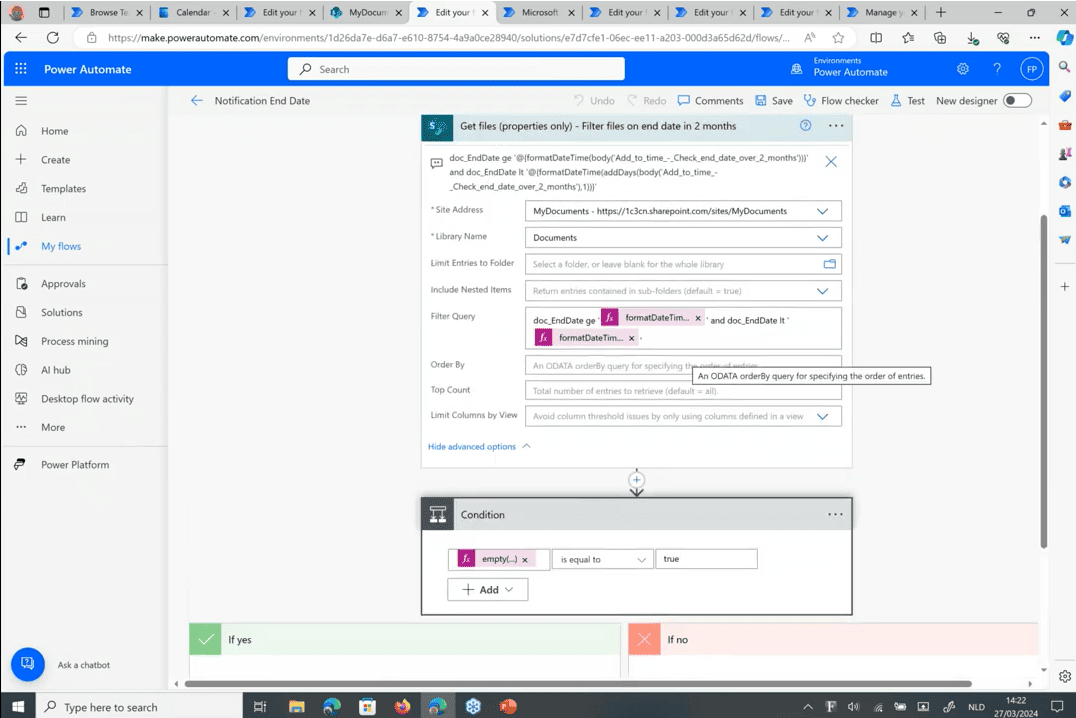This screenshot has height=718, width=1076.
Task: Expand the Site Address dropdown
Action: 822,211
